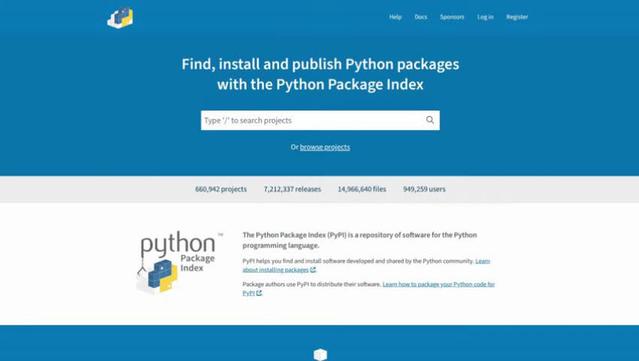
Task: Click the 7,212,337 releases statistic
Action: pyautogui.click(x=292, y=189)
